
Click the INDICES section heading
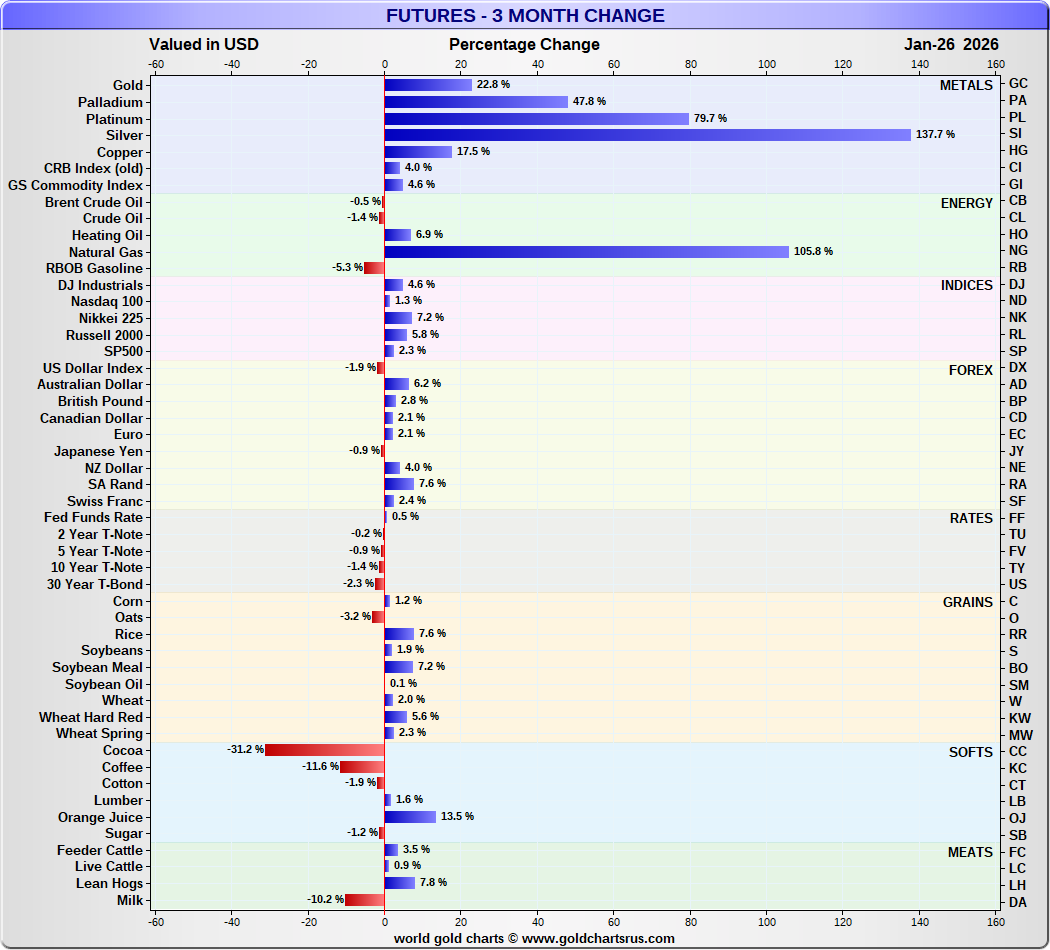[966, 285]
